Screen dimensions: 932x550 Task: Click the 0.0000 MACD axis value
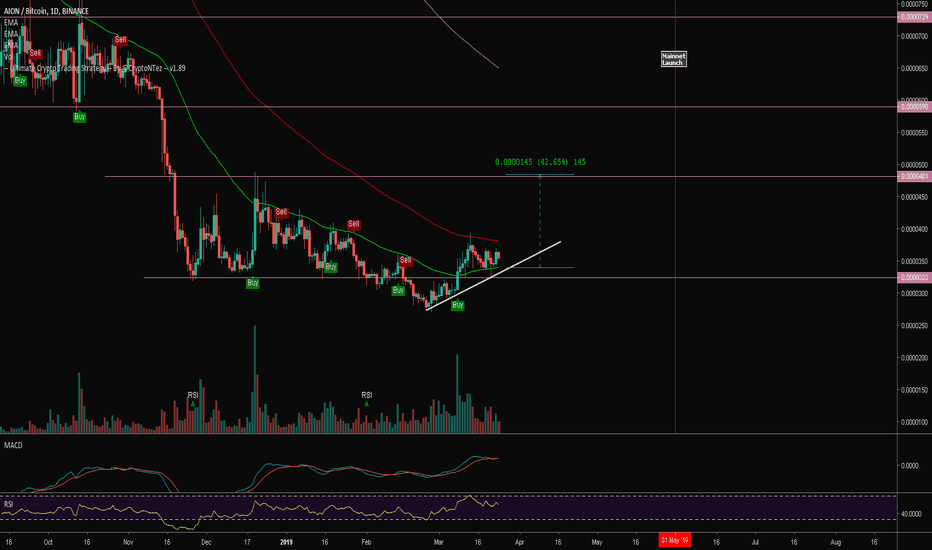[x=909, y=466]
